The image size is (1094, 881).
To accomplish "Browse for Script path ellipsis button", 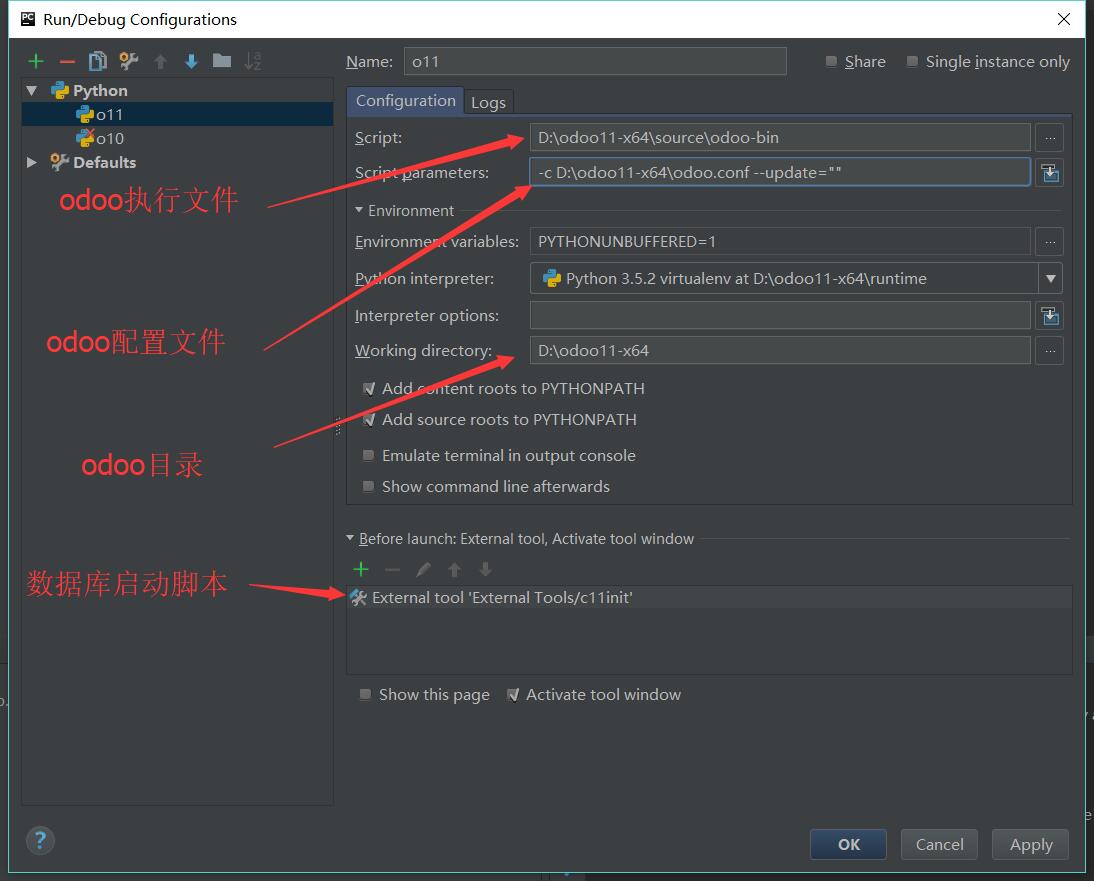I will [1049, 137].
